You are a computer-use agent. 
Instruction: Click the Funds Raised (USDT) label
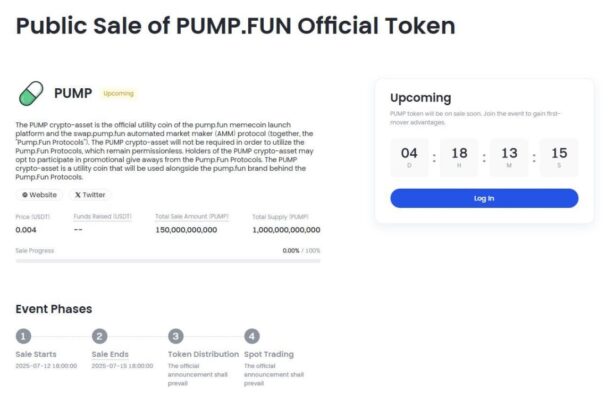pyautogui.click(x=102, y=216)
